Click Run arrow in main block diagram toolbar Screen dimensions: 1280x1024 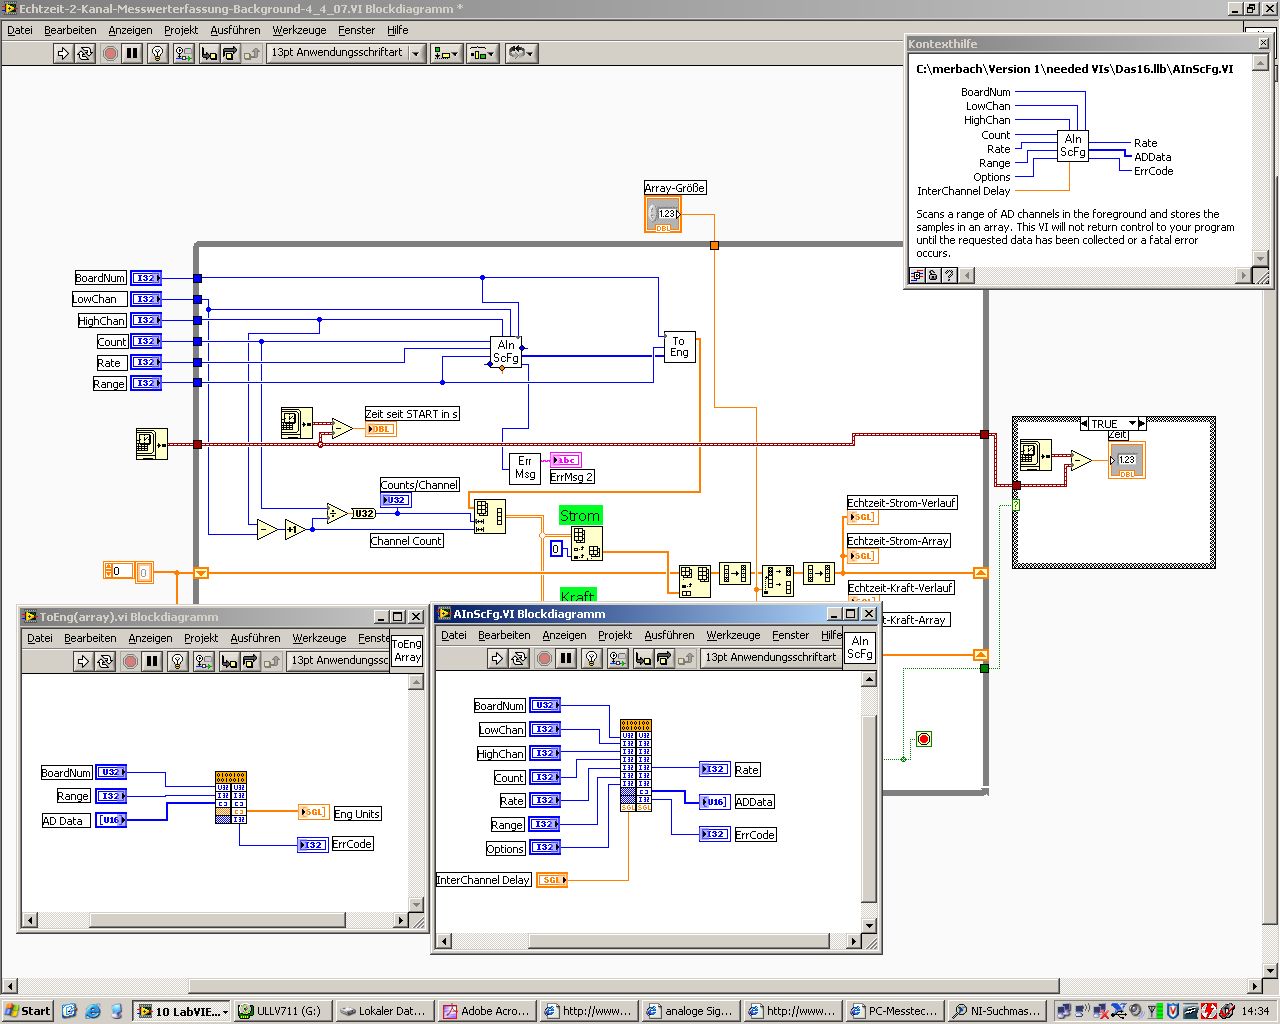point(62,53)
